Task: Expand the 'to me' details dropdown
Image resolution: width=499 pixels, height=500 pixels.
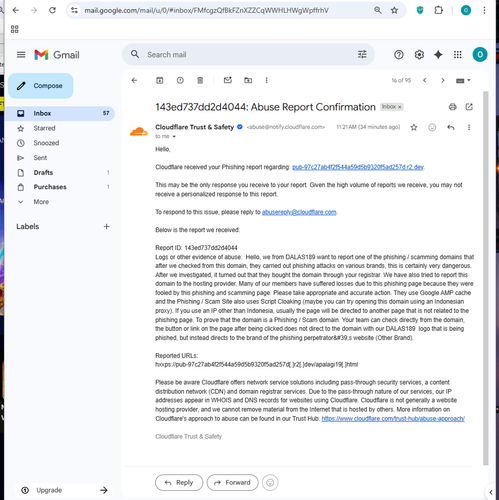Action: pos(174,136)
